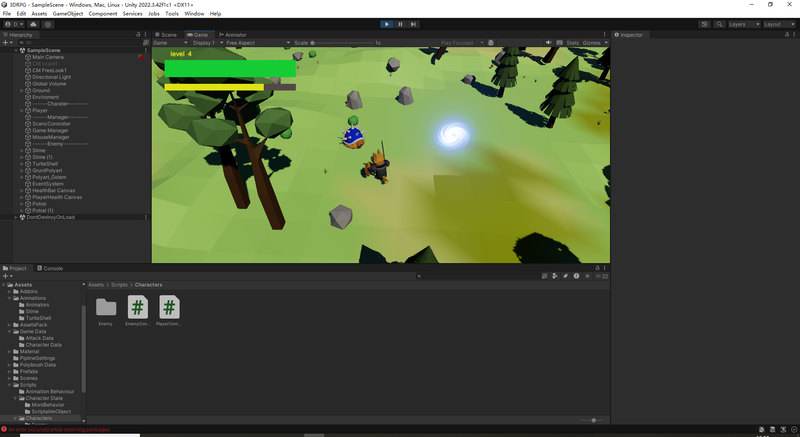Open the Free Aspect dropdown
Image resolution: width=800 pixels, height=437 pixels.
click(258, 43)
